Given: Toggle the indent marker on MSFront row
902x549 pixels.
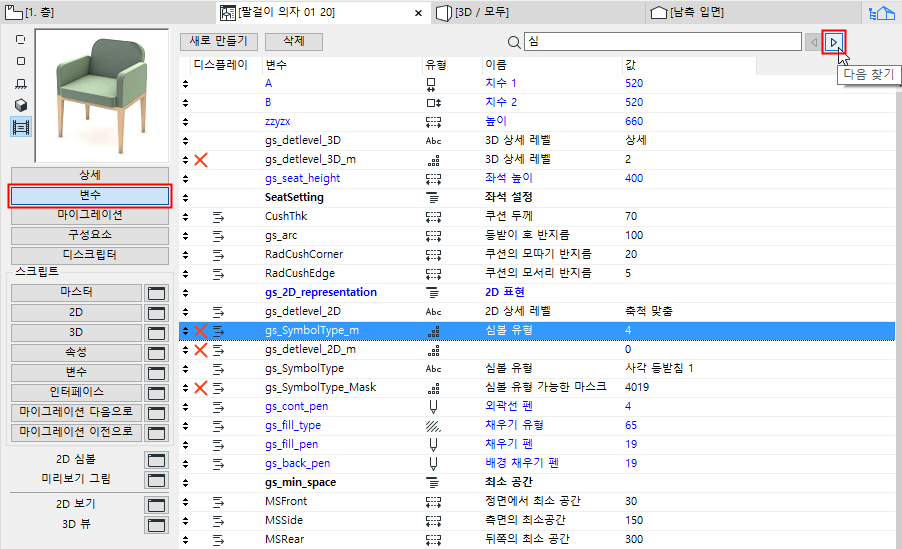Looking at the screenshot, I should pyautogui.click(x=218, y=502).
